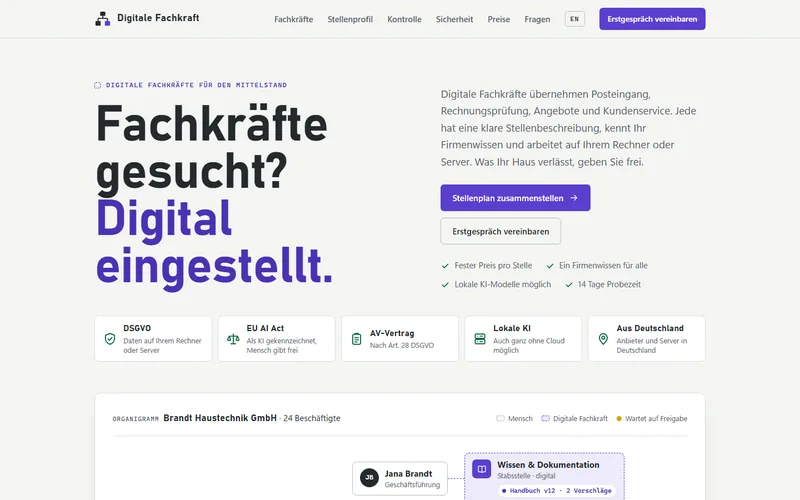Image resolution: width=800 pixels, height=500 pixels.
Task: Click the arrow in Stellenplan zusammenstellen
Action: click(574, 197)
